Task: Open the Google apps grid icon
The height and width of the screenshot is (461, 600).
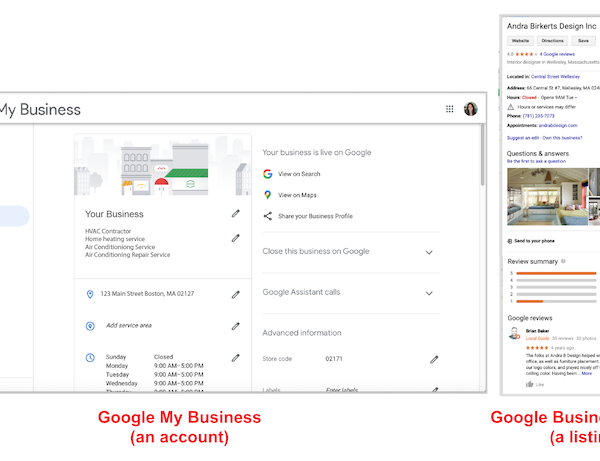Action: [449, 109]
